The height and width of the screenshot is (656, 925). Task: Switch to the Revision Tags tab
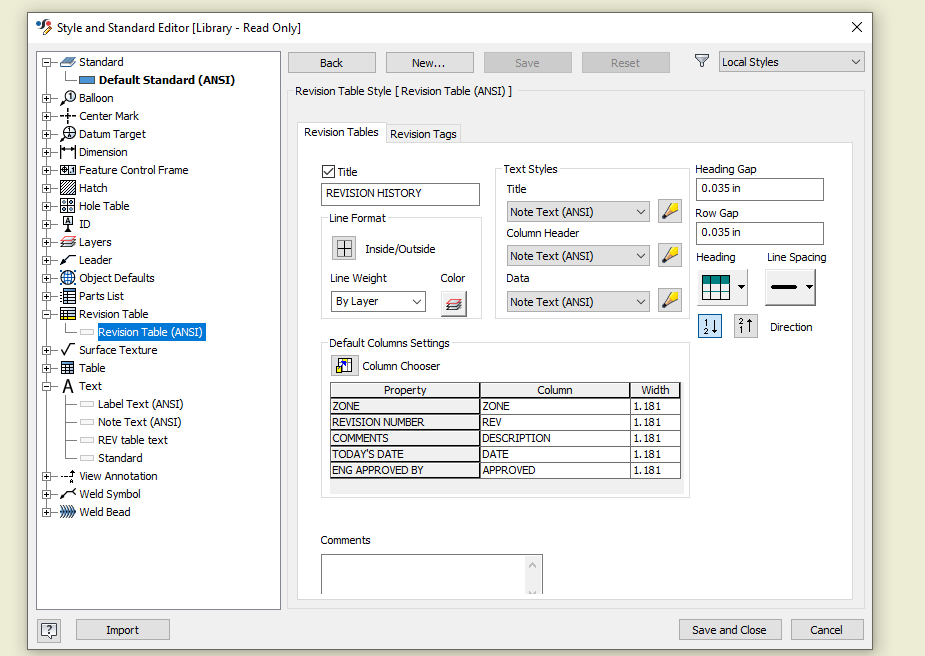point(422,133)
